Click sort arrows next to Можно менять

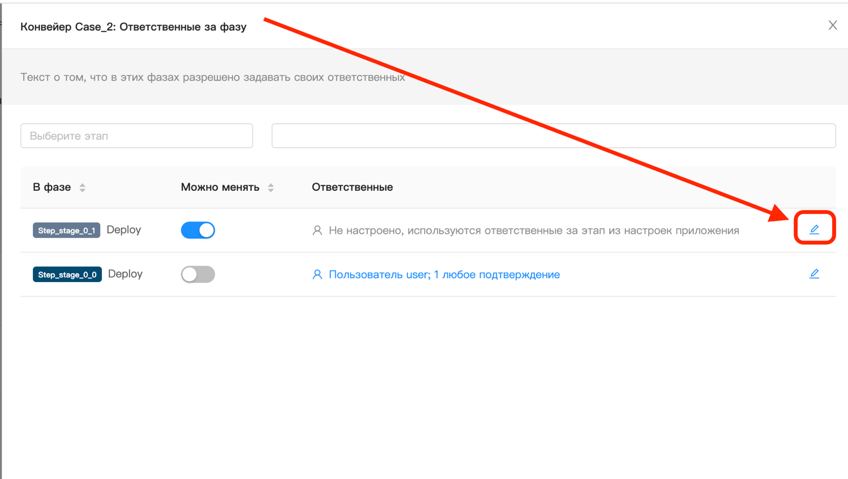(x=271, y=188)
